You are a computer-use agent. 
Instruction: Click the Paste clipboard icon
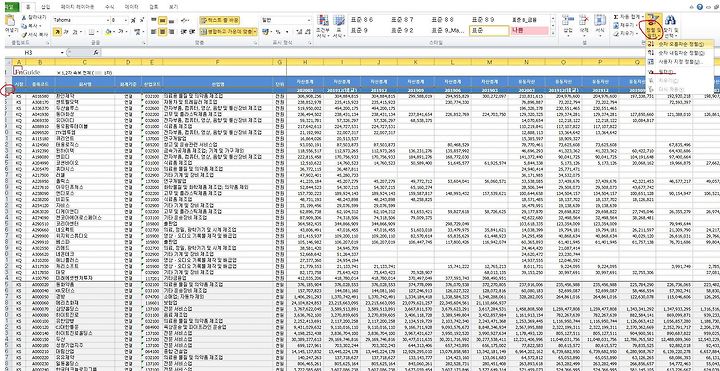coord(10,21)
